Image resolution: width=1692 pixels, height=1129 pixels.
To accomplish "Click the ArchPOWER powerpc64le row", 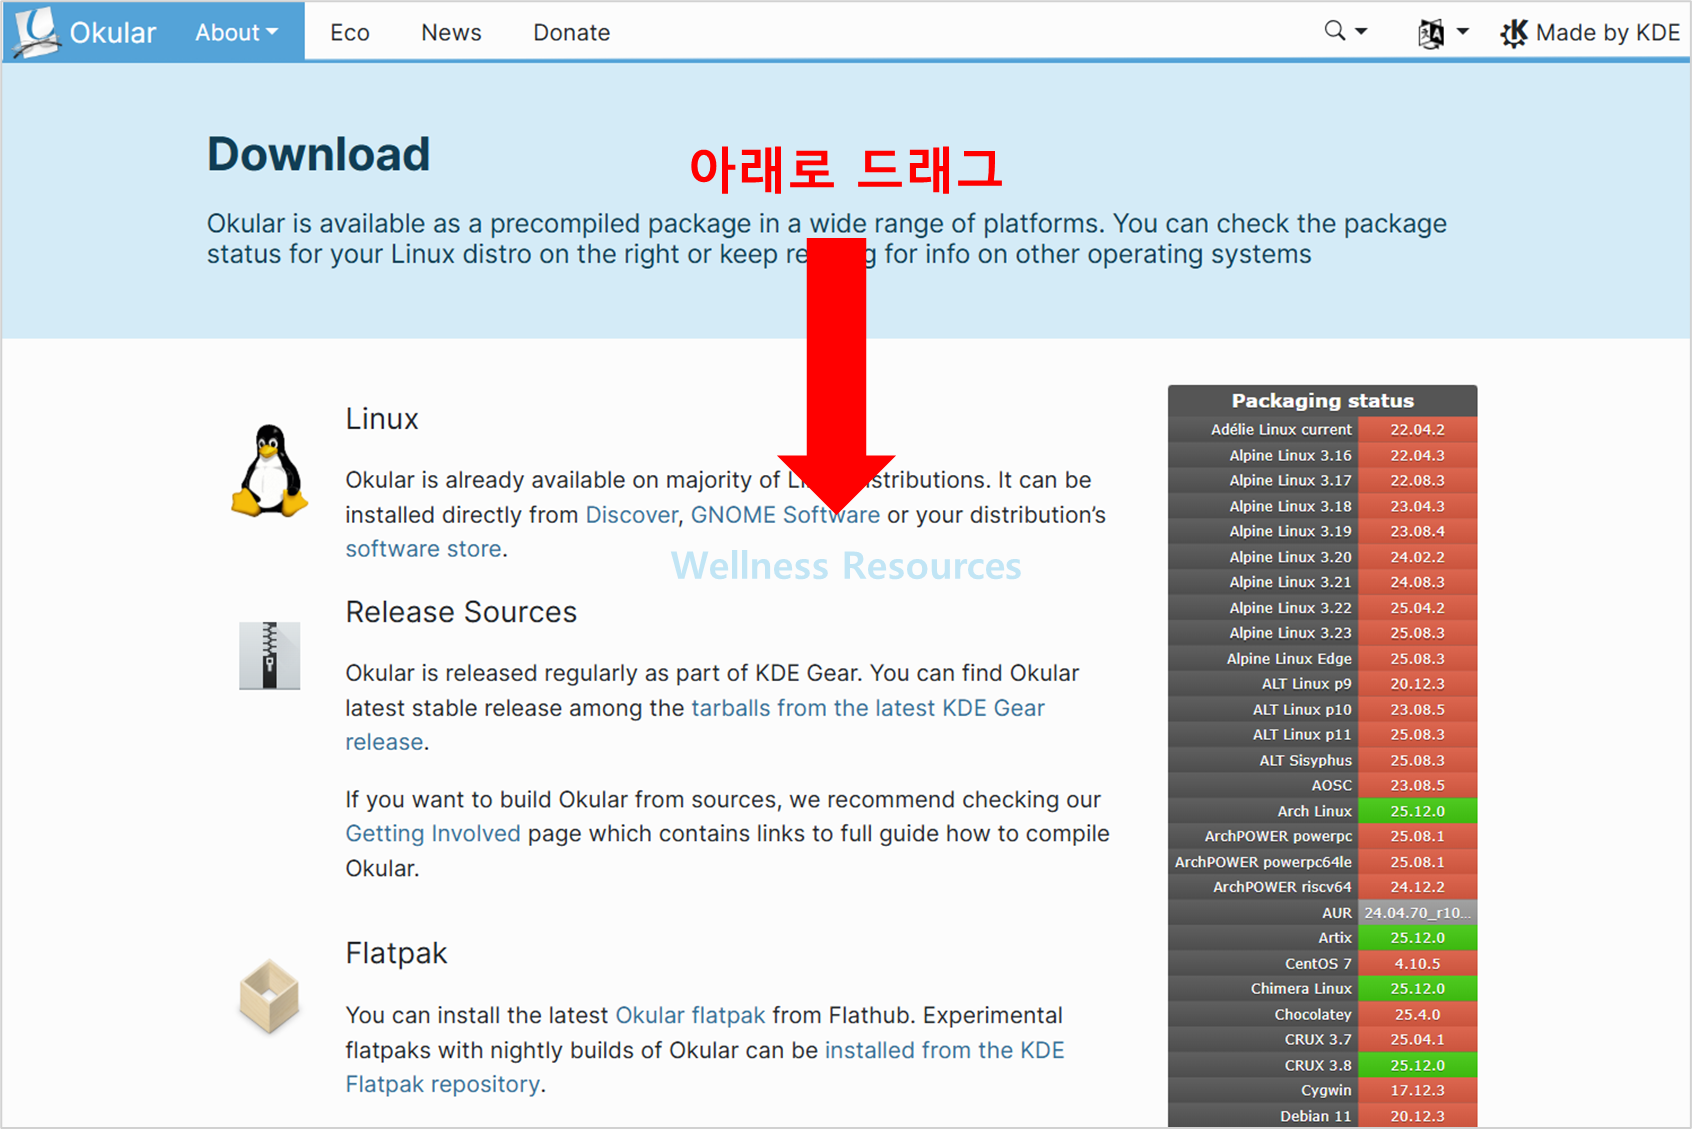I will [x=1322, y=862].
